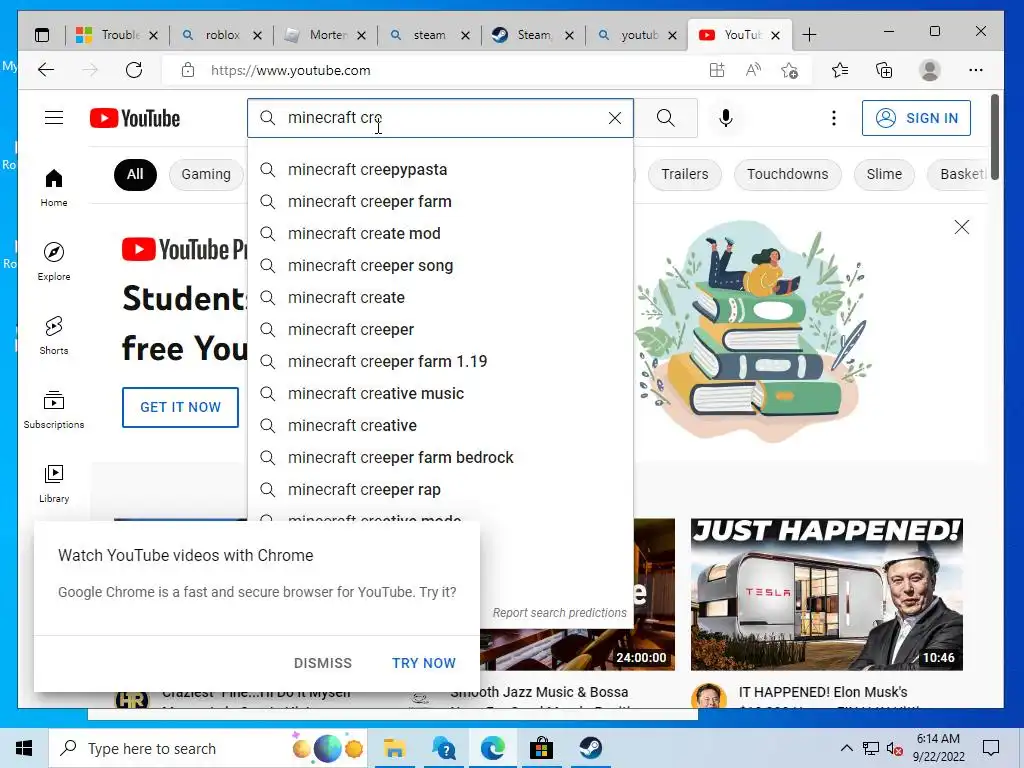Open Windows Start menu
This screenshot has height=768, width=1024.
coord(24,748)
